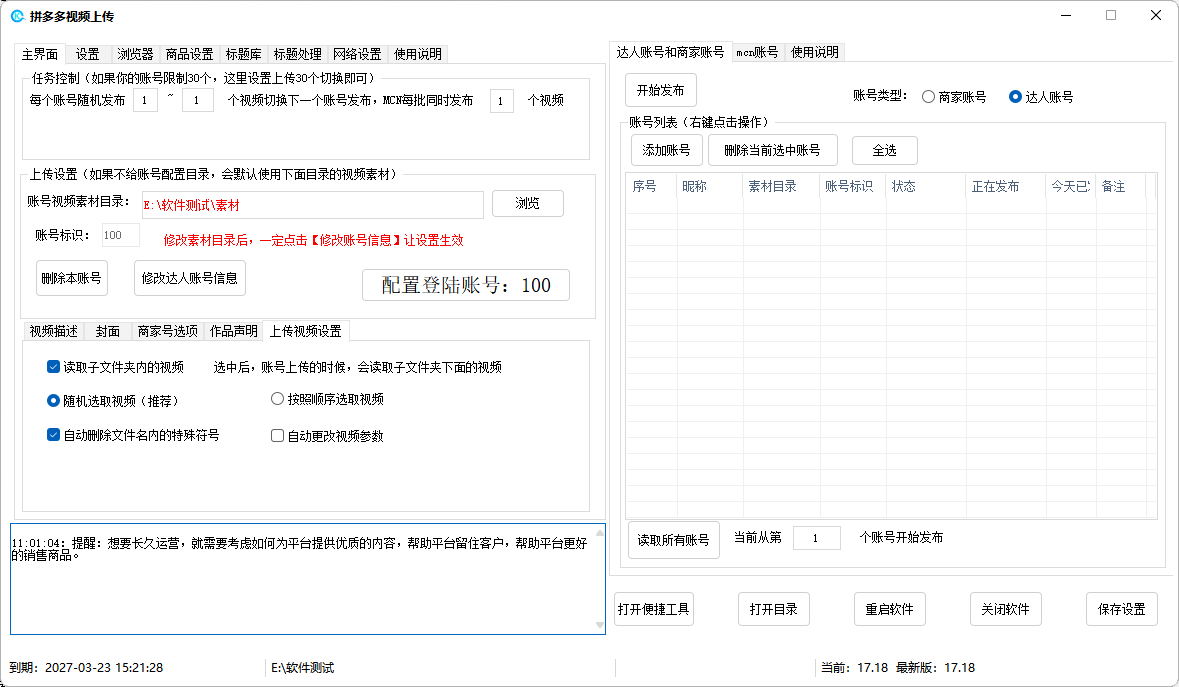Click the app logo icon in title bar

(x=17, y=15)
